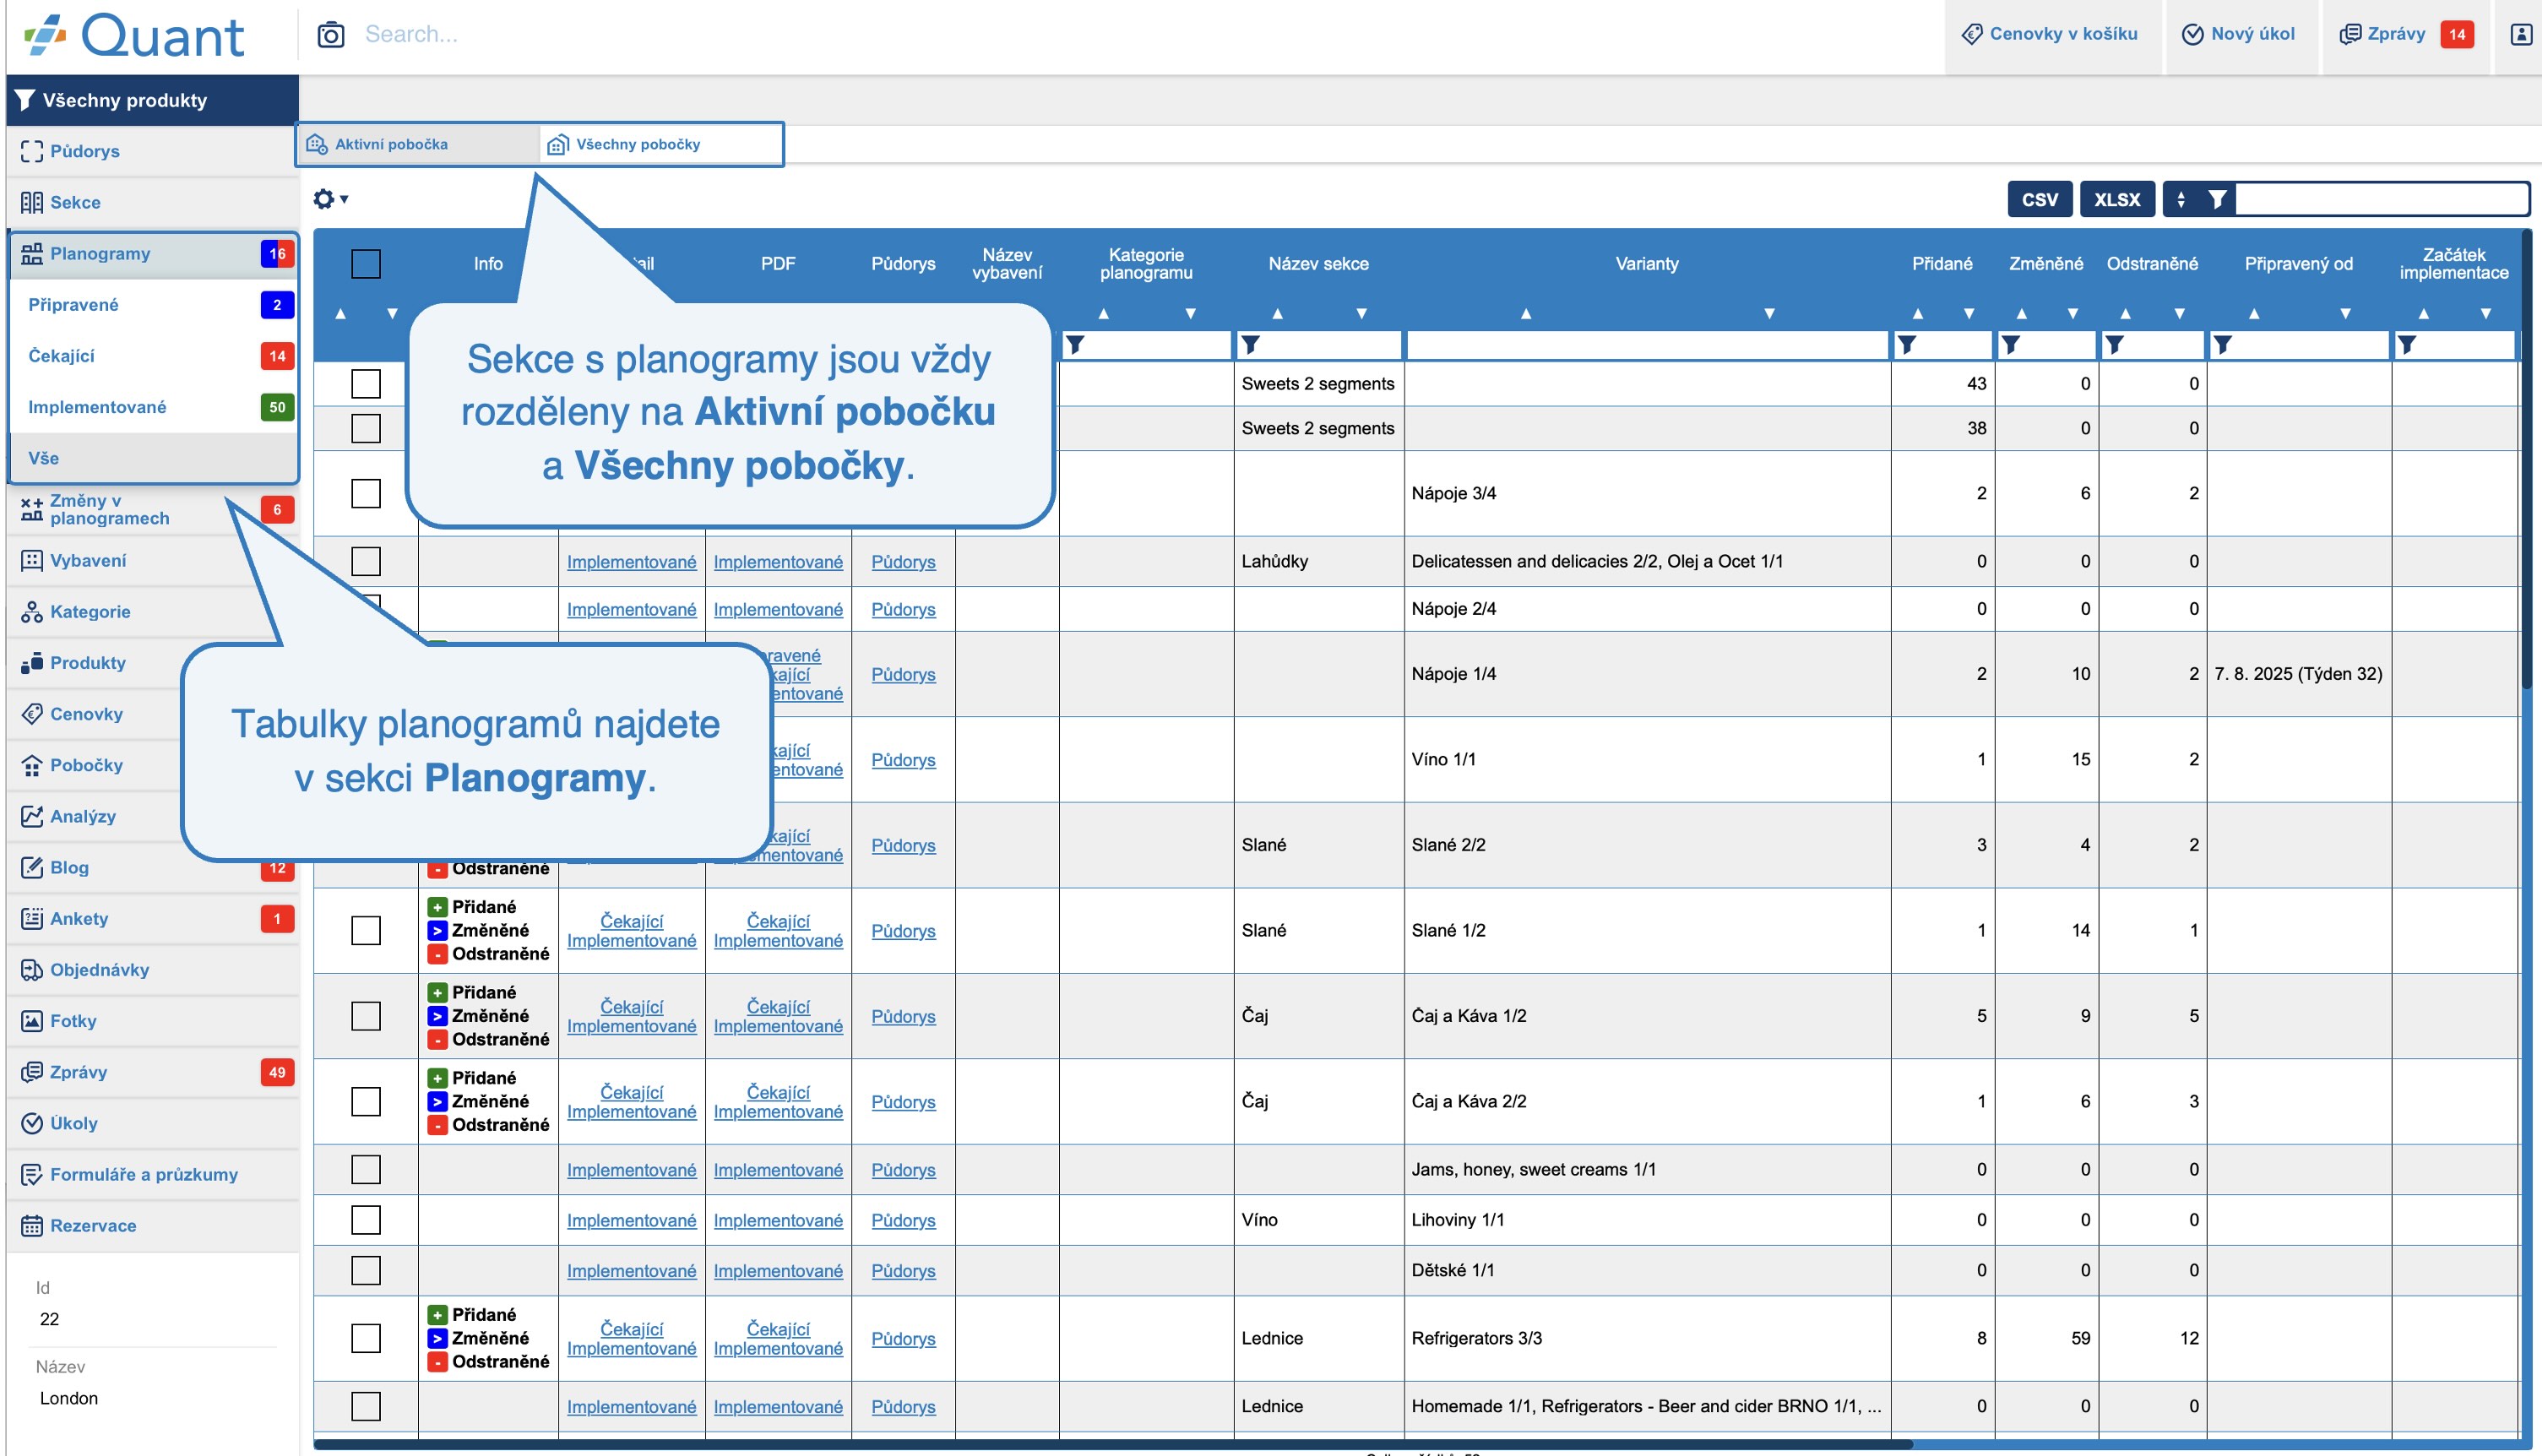Click the Pobočky sidebar icon
This screenshot has height=1456, width=2542.
[32, 765]
